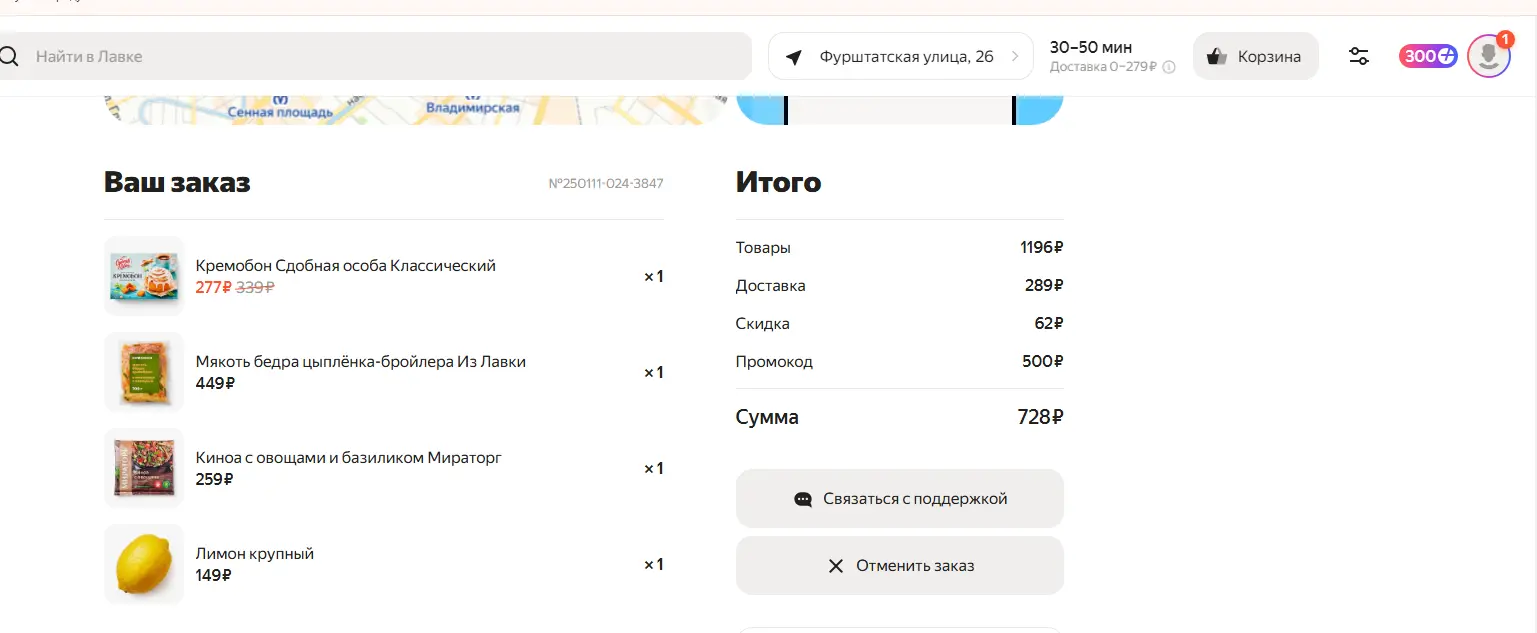Image resolution: width=1537 pixels, height=633 pixels.
Task: Open the Корзина cart button
Action: click(x=1256, y=56)
